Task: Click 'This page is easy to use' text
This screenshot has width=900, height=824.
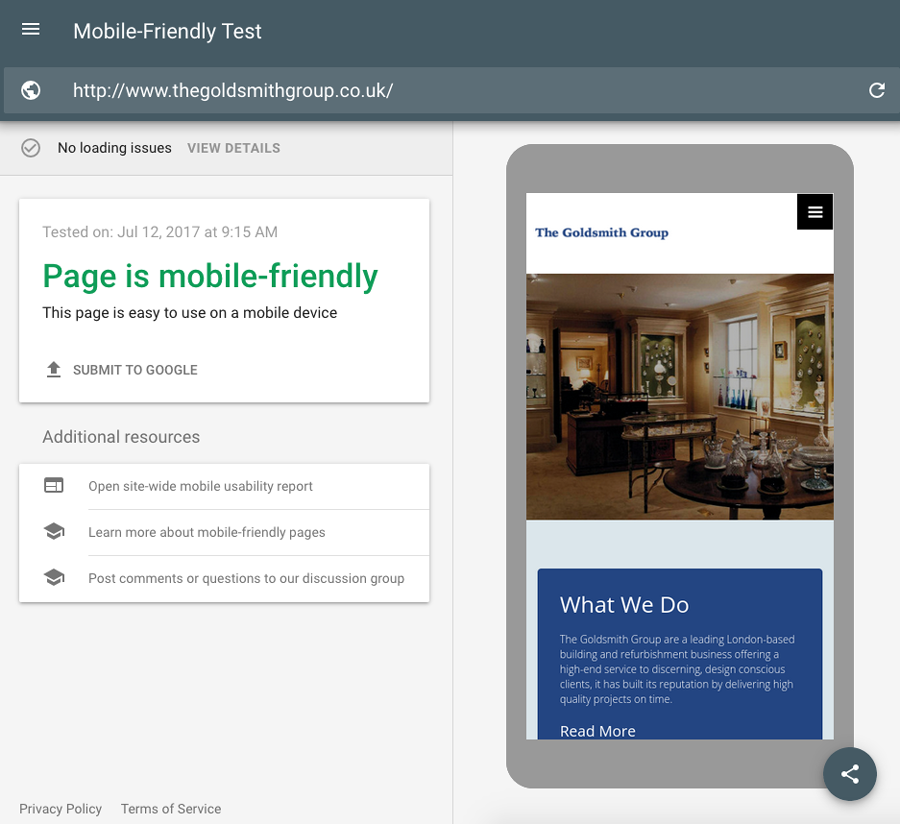Action: (189, 313)
